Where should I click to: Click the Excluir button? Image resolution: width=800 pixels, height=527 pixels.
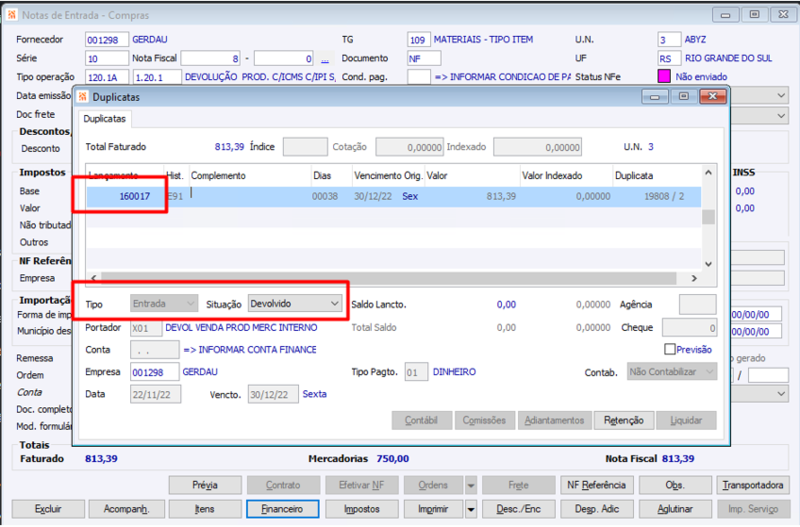pos(48,509)
